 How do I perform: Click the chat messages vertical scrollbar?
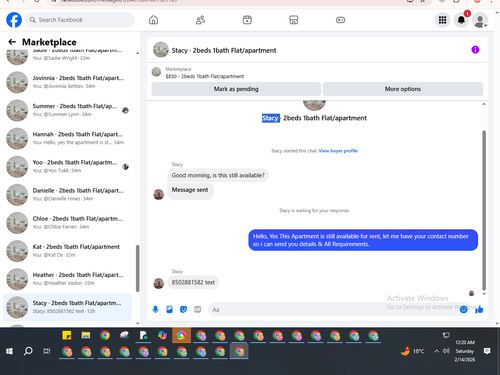(x=484, y=210)
